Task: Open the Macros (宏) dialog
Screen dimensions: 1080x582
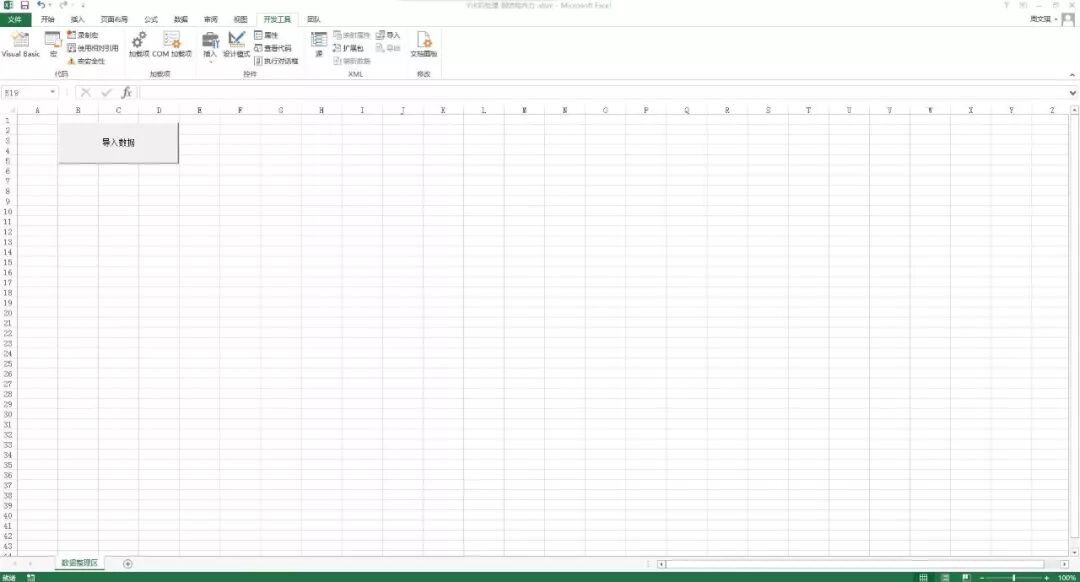Action: [x=53, y=44]
